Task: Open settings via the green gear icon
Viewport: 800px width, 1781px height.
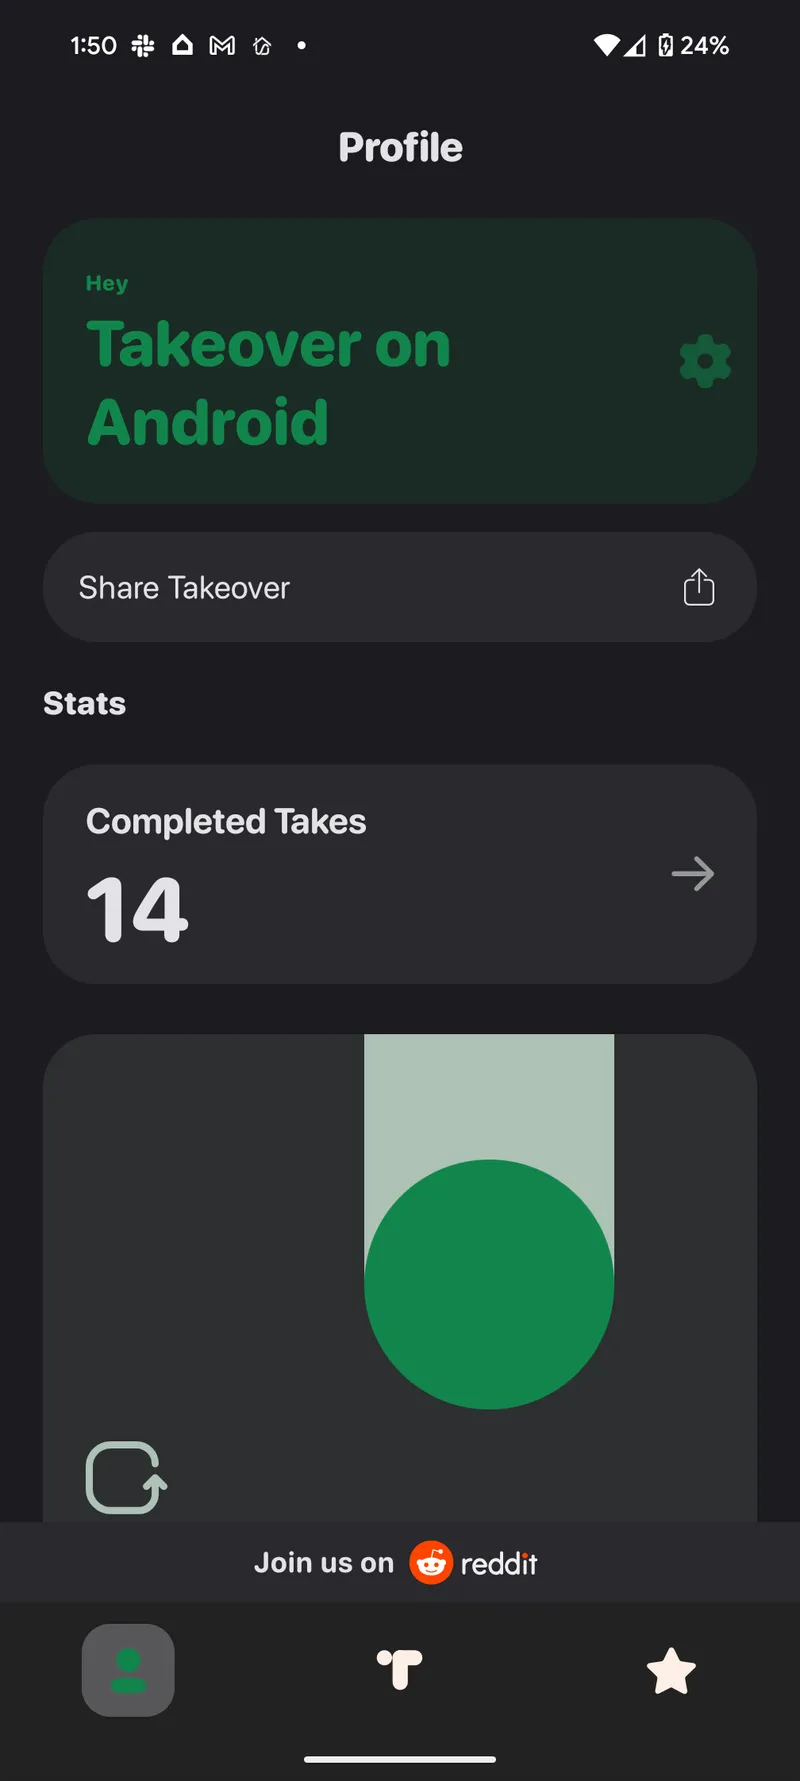Action: click(705, 361)
